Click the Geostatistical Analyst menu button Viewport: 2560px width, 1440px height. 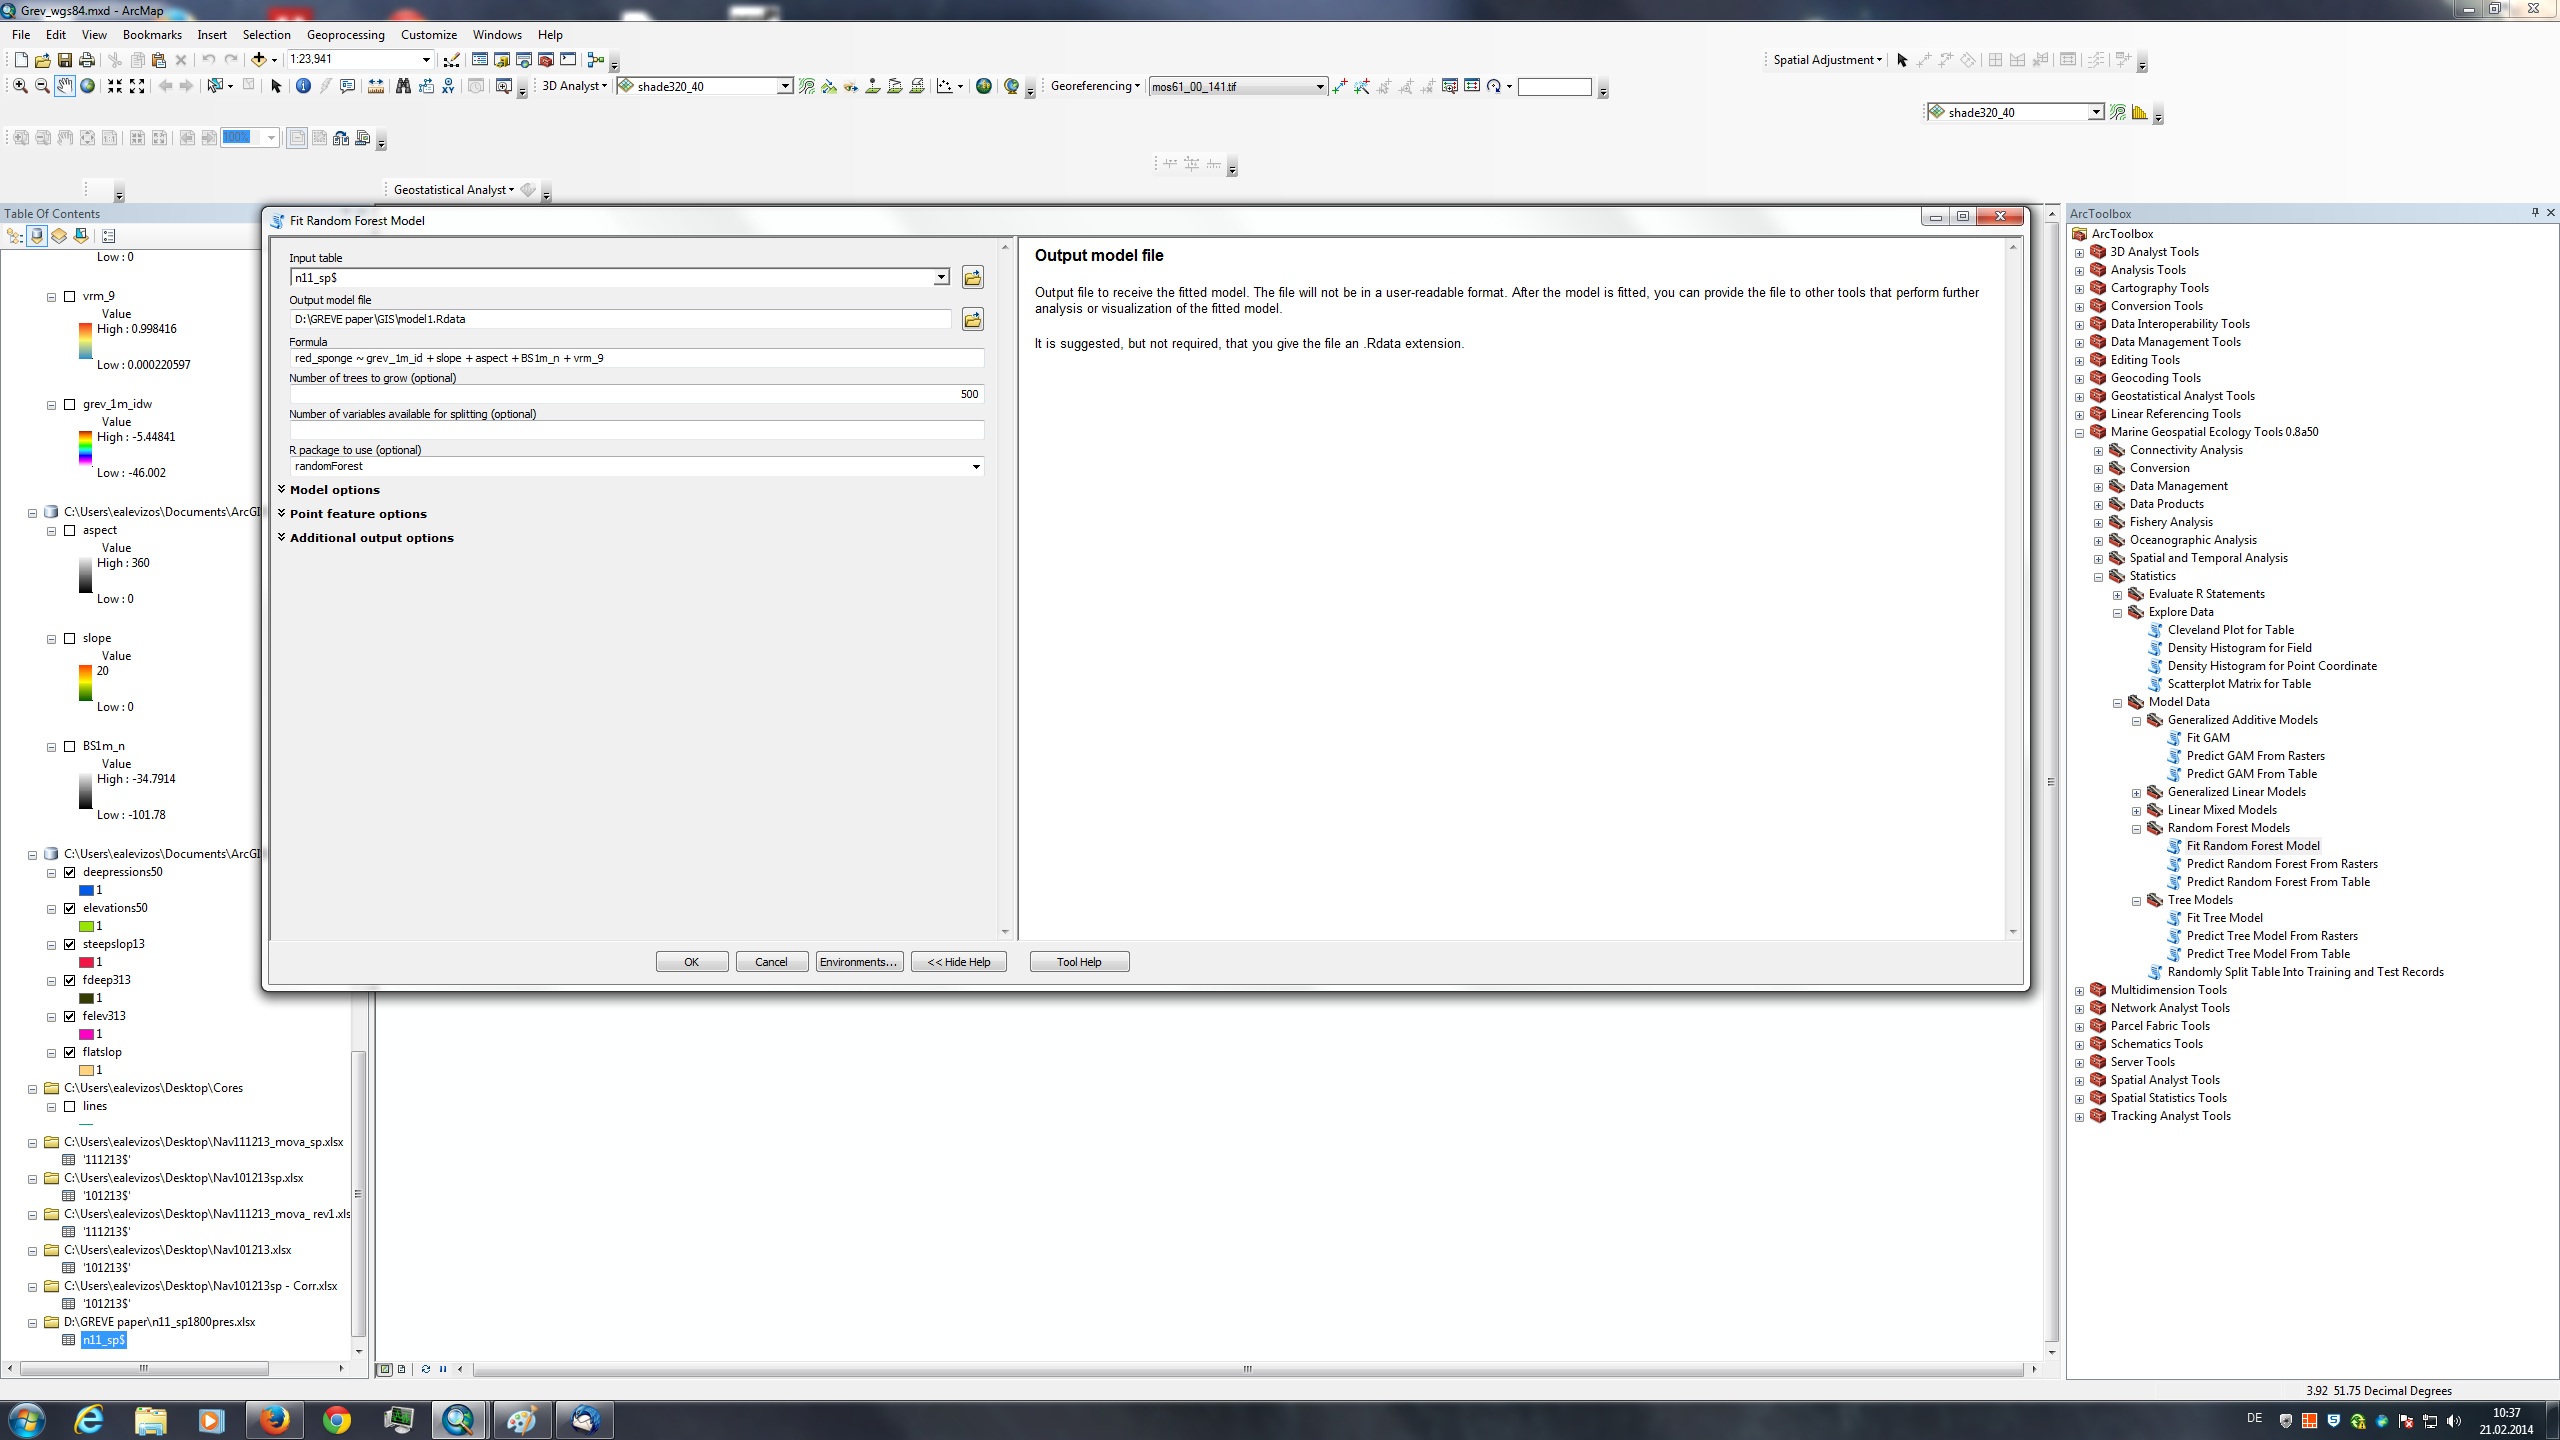point(453,189)
